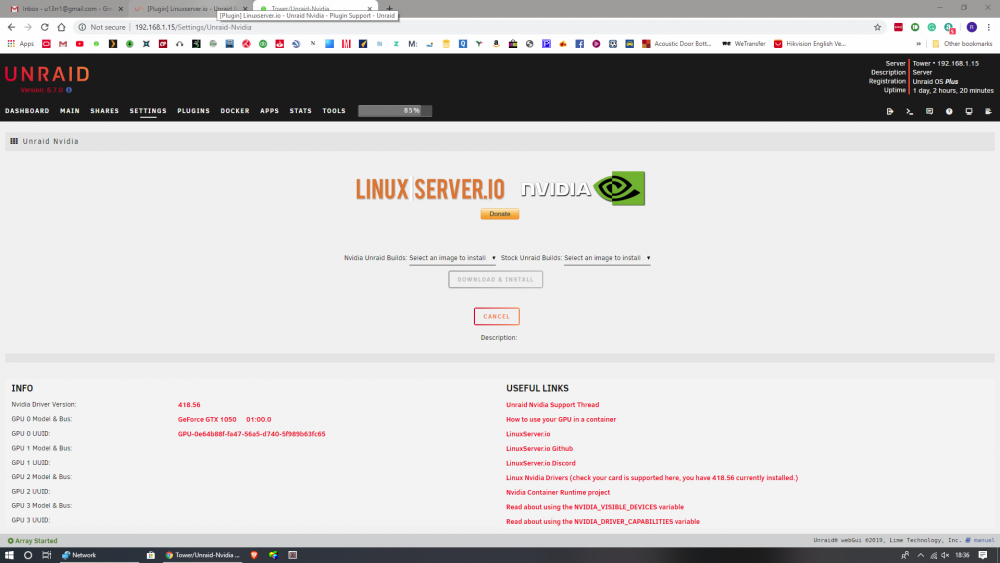This screenshot has width=1000, height=563.
Task: Click the Acoustic Door Bott... bookmark
Action: pos(676,44)
